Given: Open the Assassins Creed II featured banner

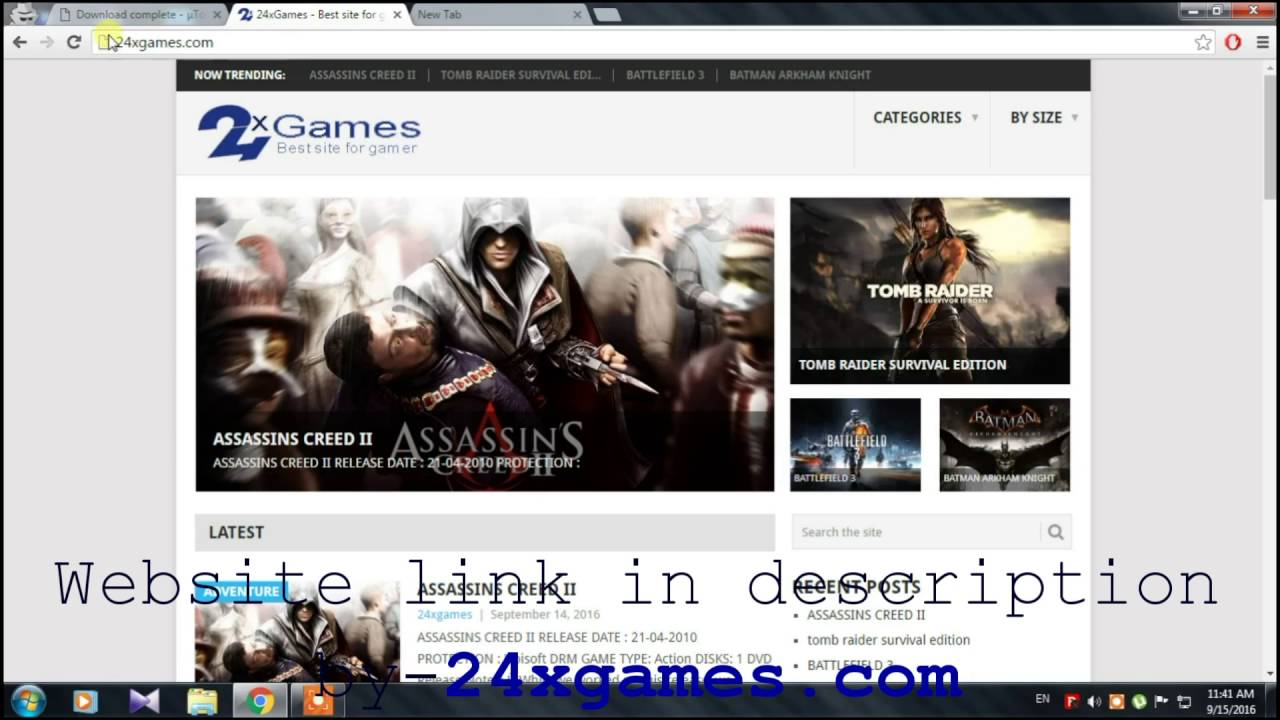Looking at the screenshot, I should (484, 344).
